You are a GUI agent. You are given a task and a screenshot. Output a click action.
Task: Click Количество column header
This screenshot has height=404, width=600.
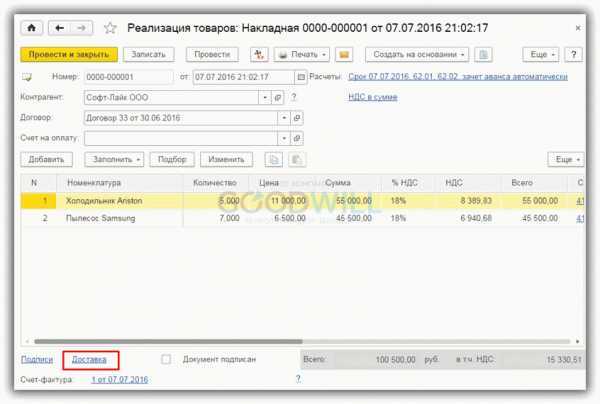pyautogui.click(x=215, y=183)
